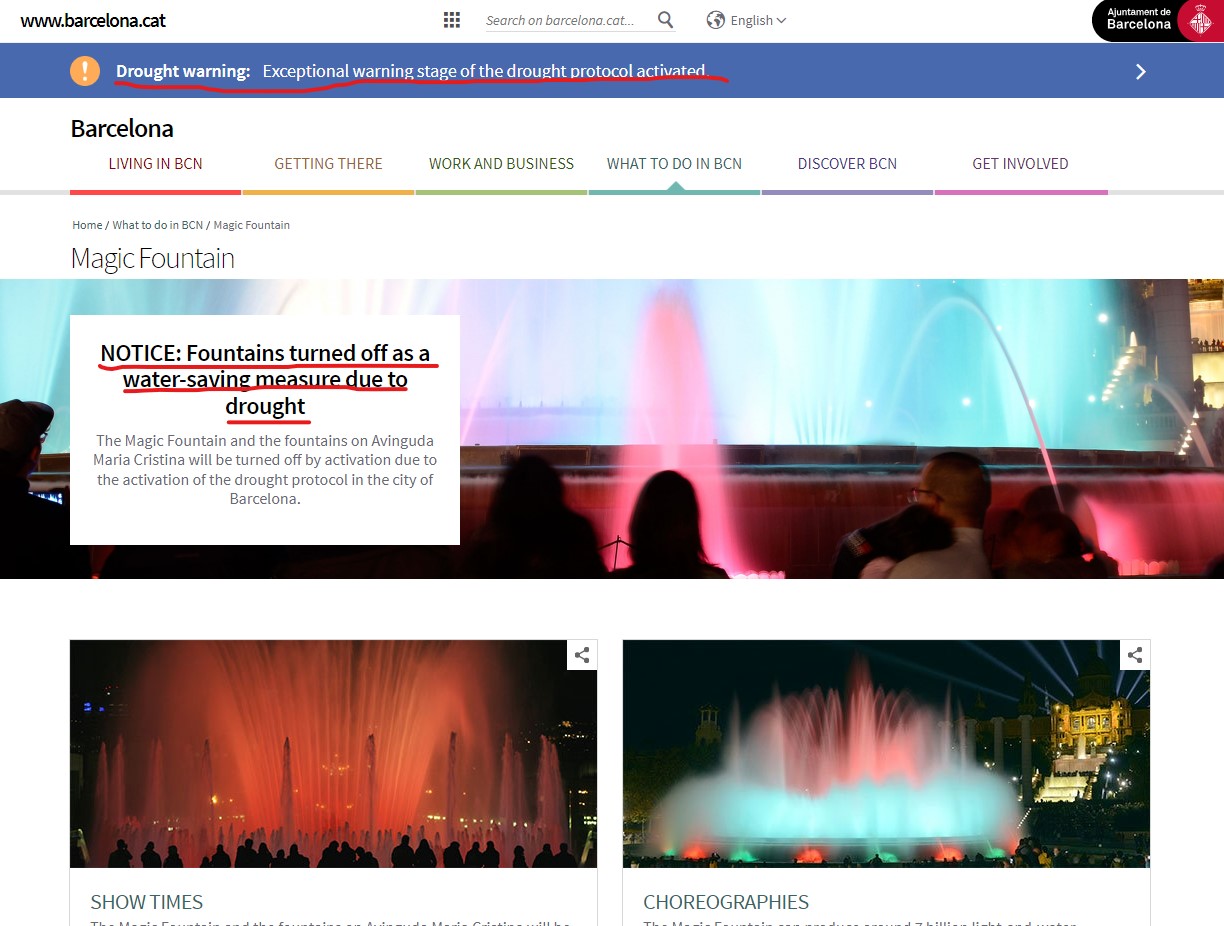Viewport: 1224px width, 926px height.
Task: Open the SHOW TIMES card heading
Action: point(147,902)
